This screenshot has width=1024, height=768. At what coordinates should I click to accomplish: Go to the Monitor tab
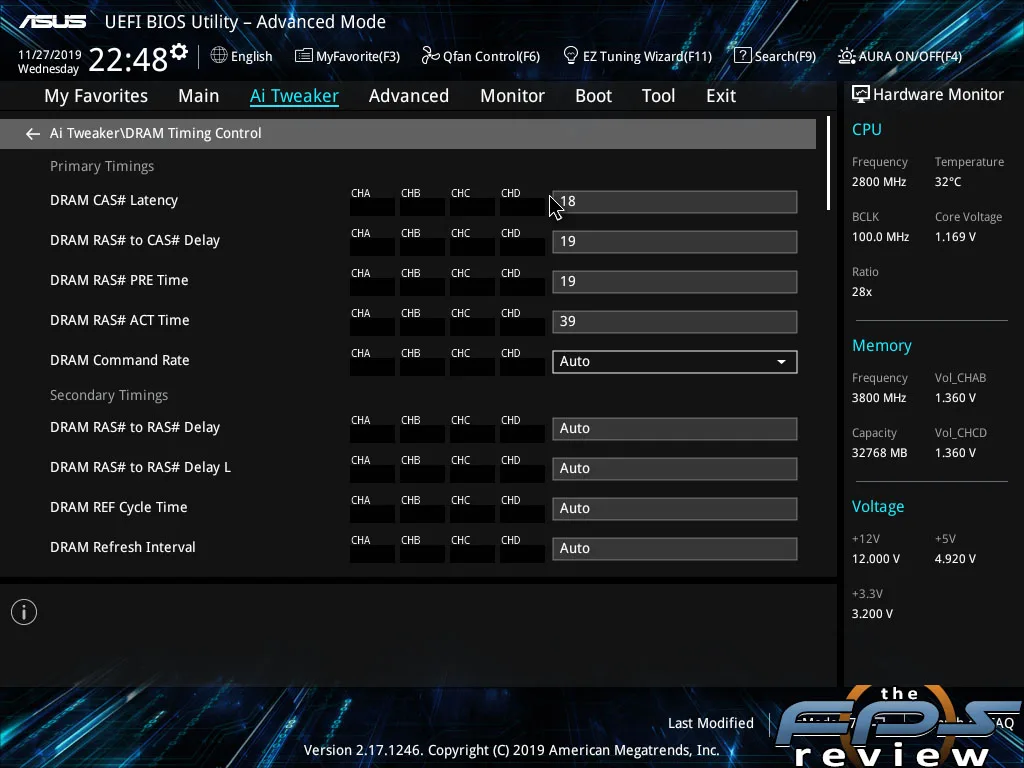pos(513,96)
